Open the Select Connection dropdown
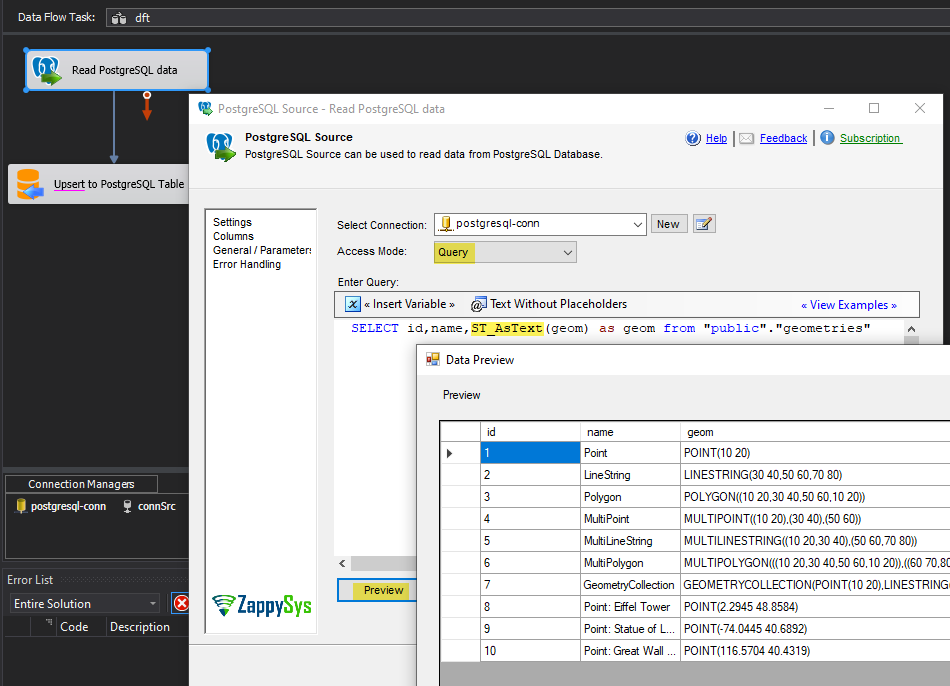Viewport: 950px width, 686px height. (x=637, y=224)
